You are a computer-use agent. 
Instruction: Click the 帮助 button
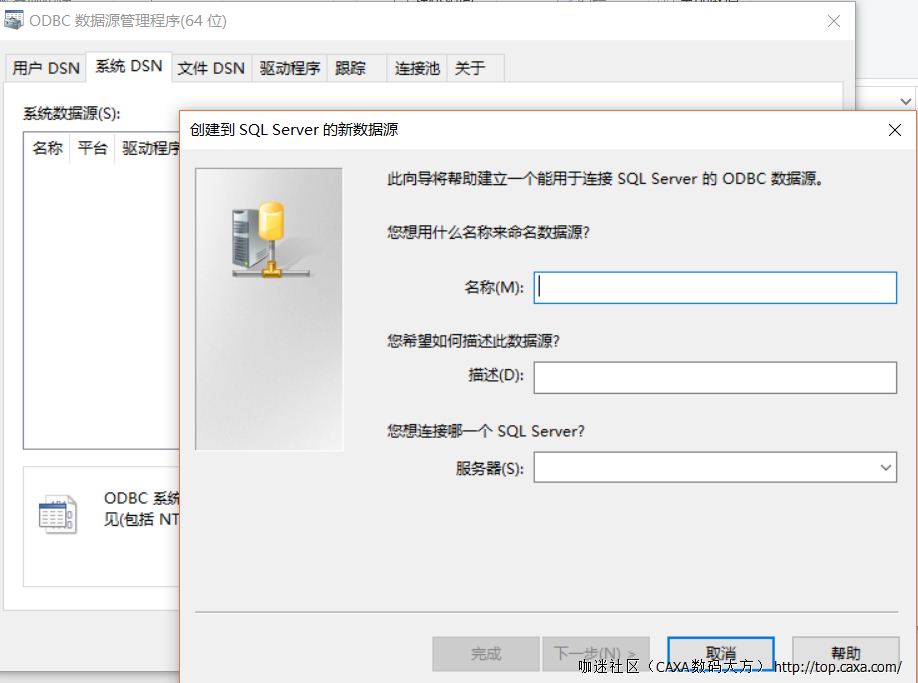tap(846, 654)
